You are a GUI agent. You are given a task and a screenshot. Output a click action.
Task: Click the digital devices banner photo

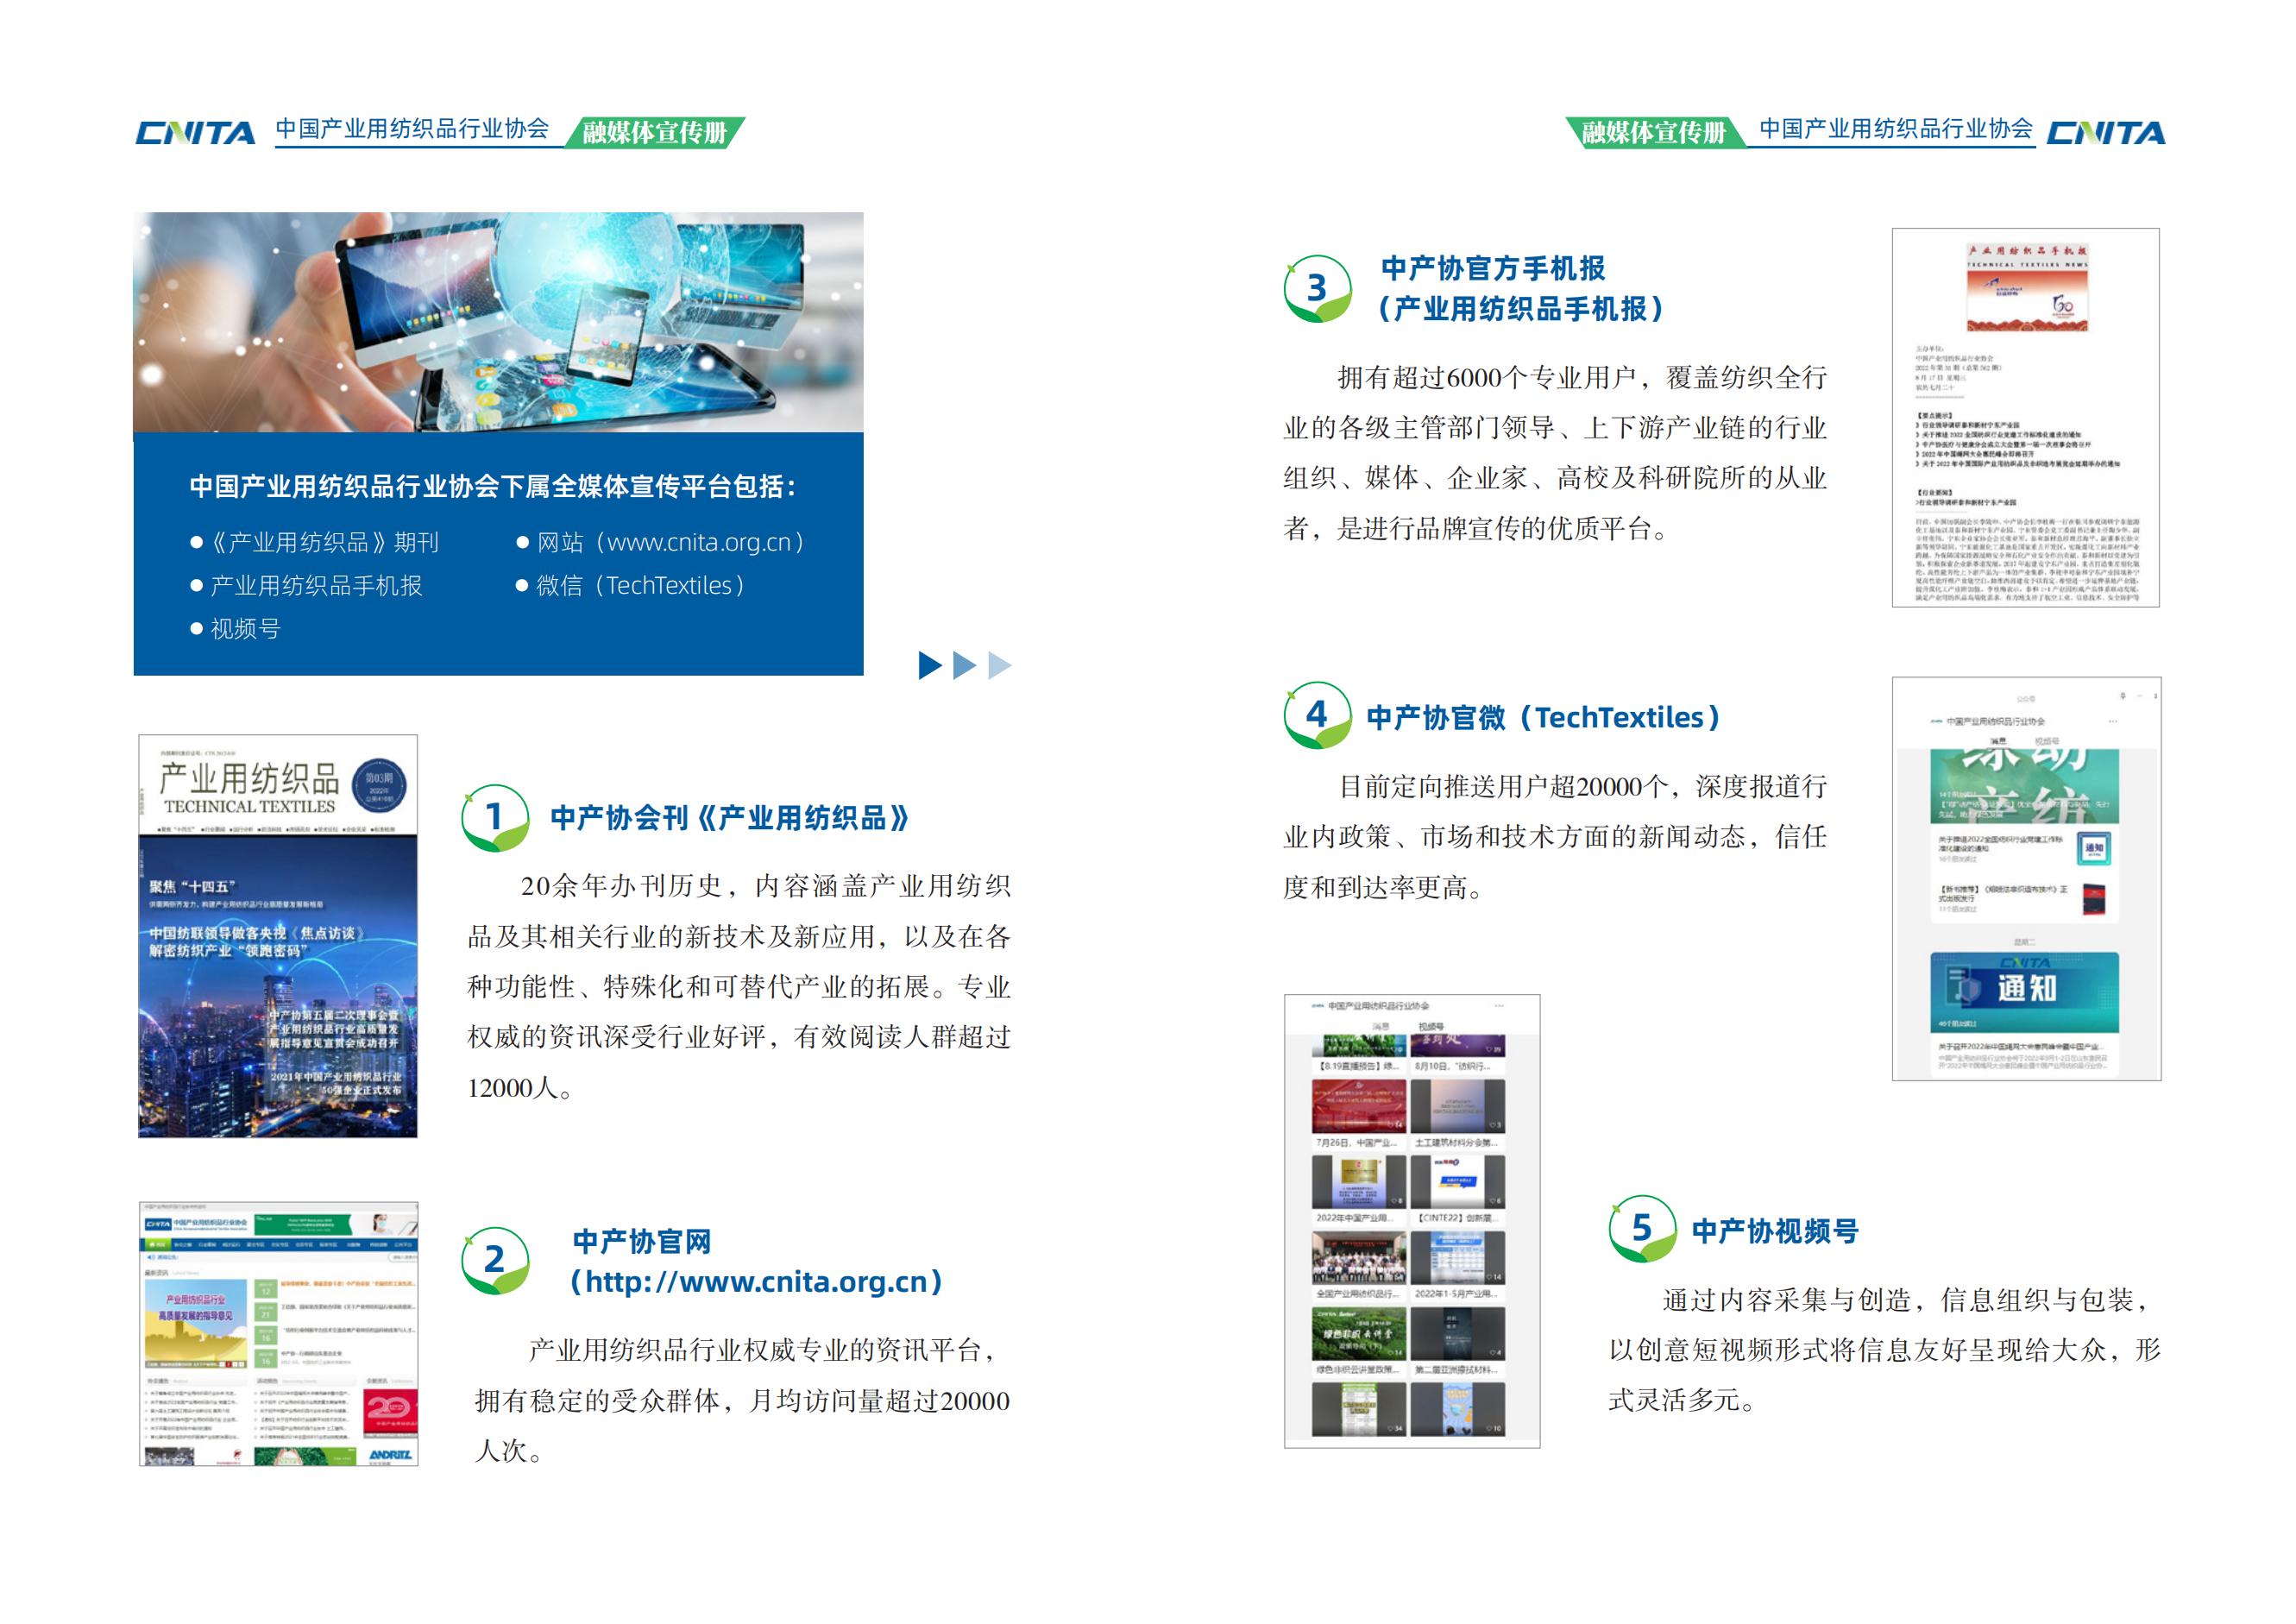tap(498, 322)
